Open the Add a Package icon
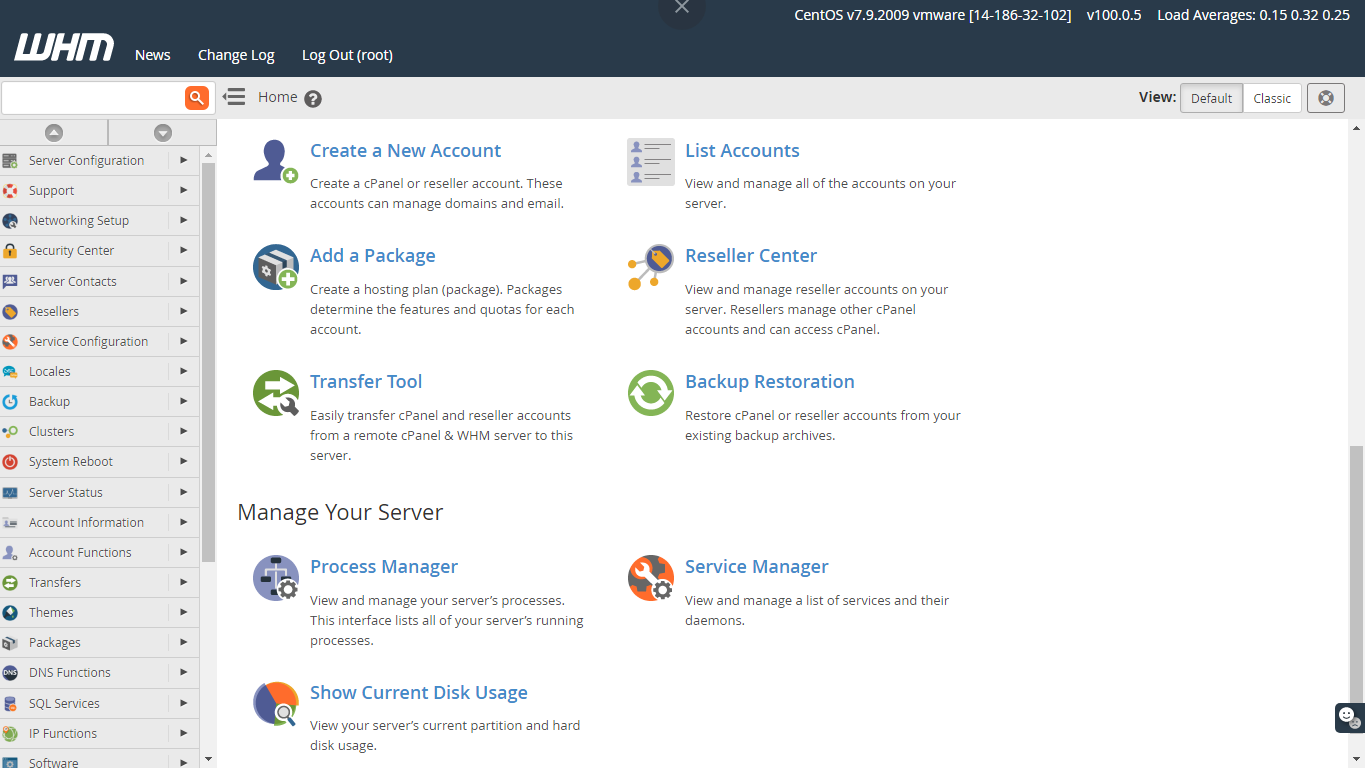1365x768 pixels. click(275, 267)
